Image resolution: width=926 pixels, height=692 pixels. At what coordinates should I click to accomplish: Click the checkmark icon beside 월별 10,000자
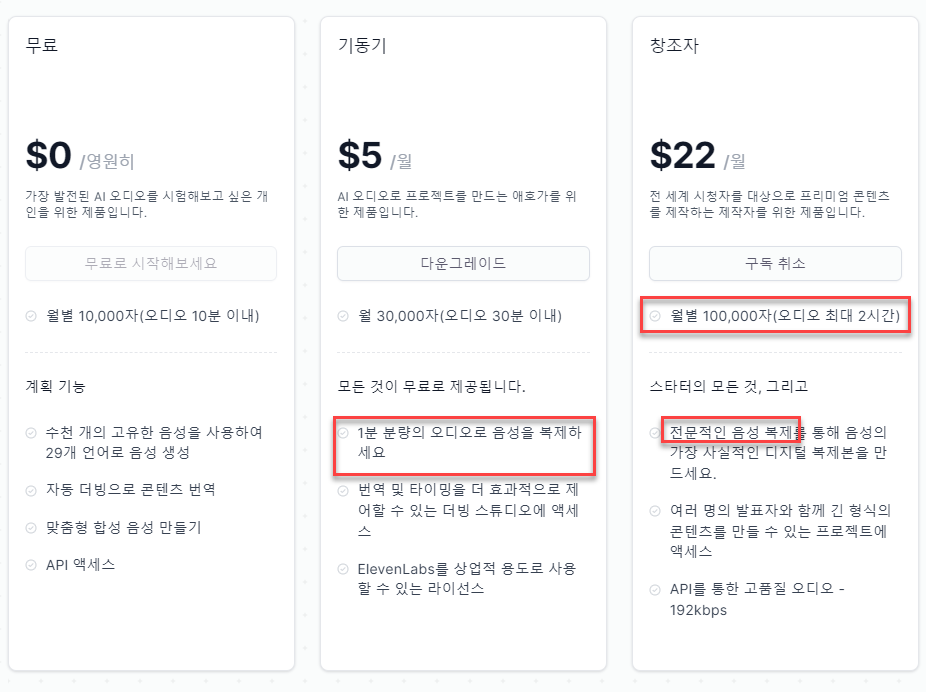[x=32, y=316]
